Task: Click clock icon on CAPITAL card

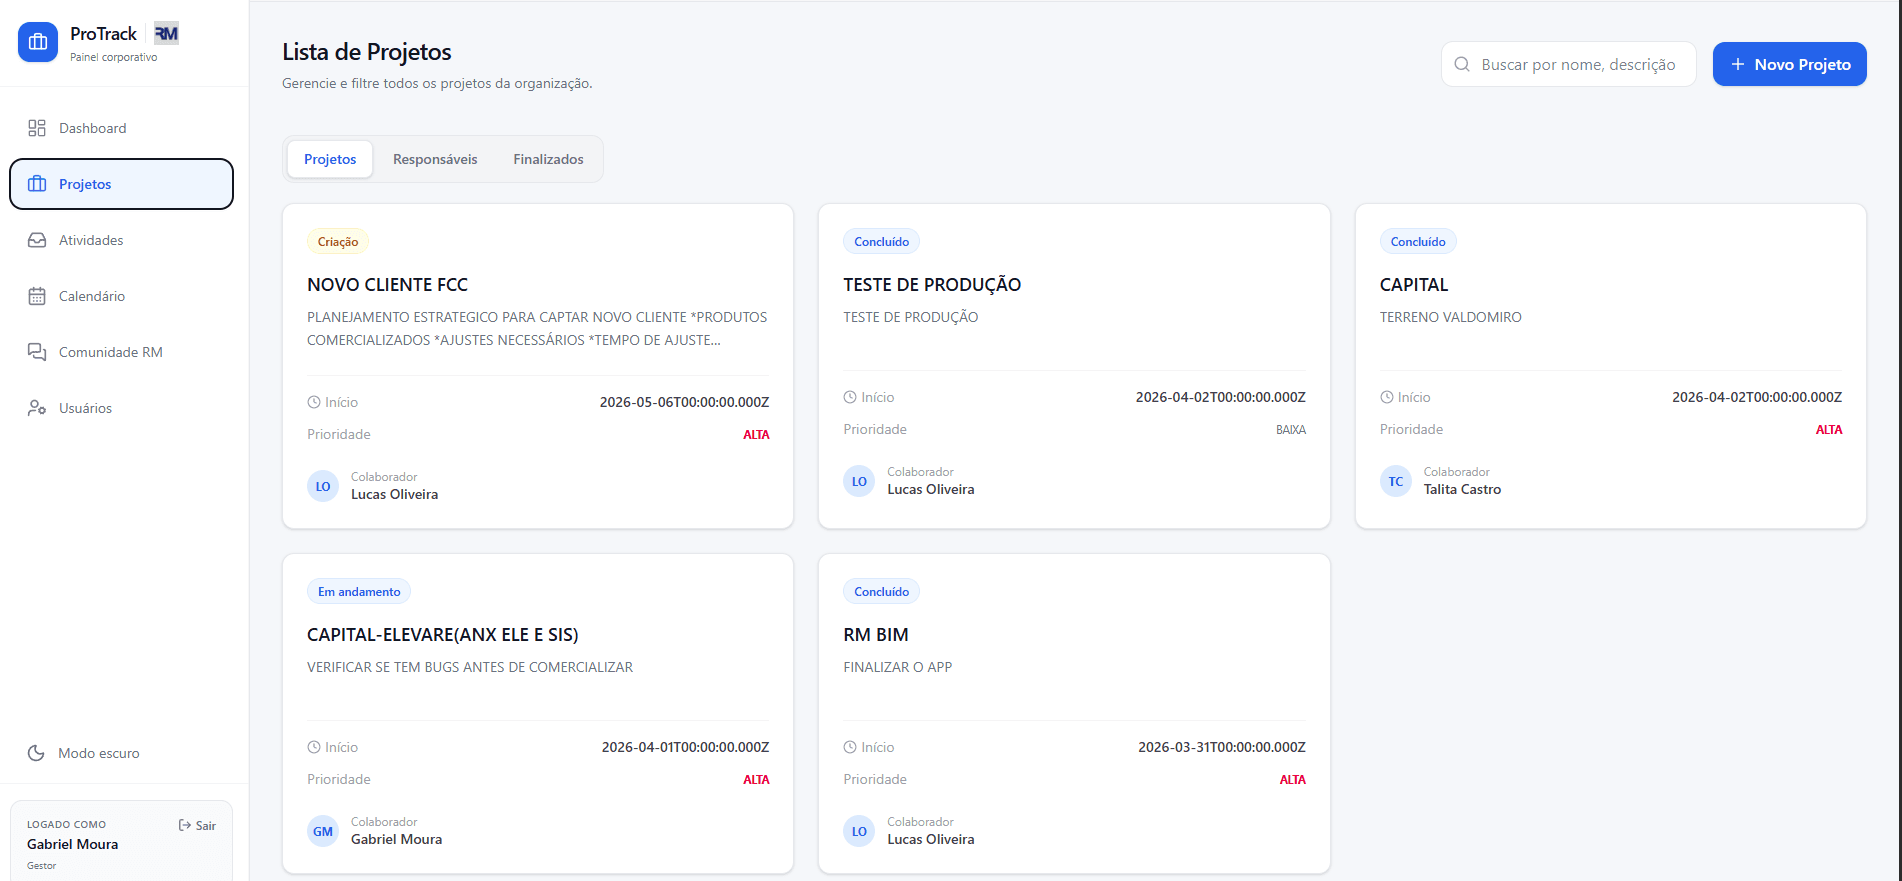Action: [x=1387, y=397]
